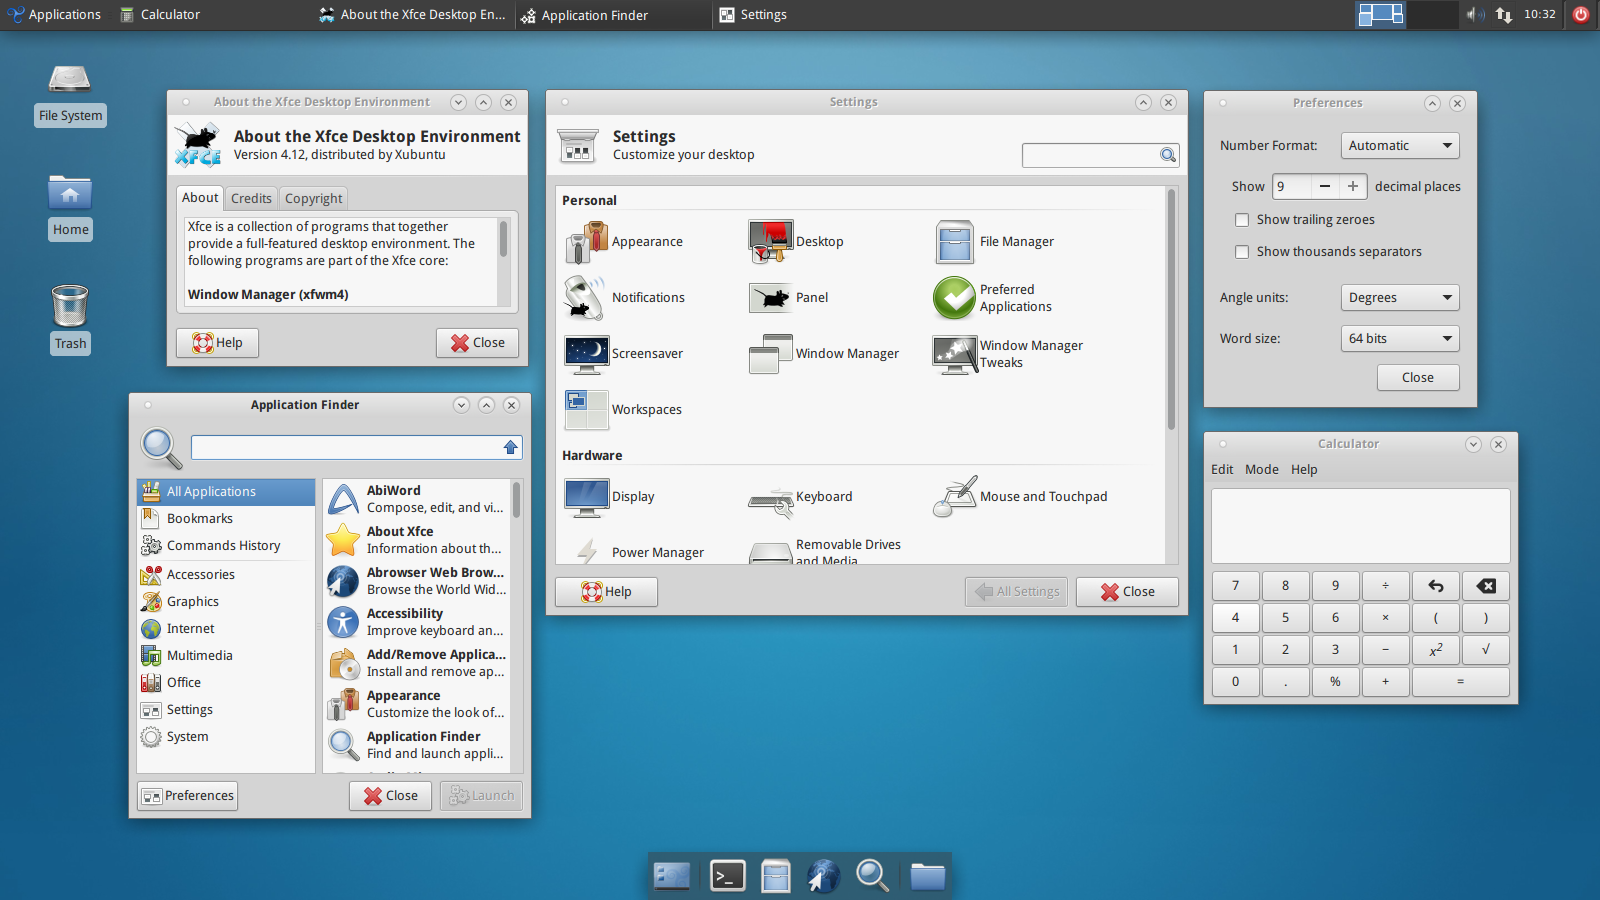The width and height of the screenshot is (1600, 900).
Task: Select Accessibility entry in application list
Action: 417,622
